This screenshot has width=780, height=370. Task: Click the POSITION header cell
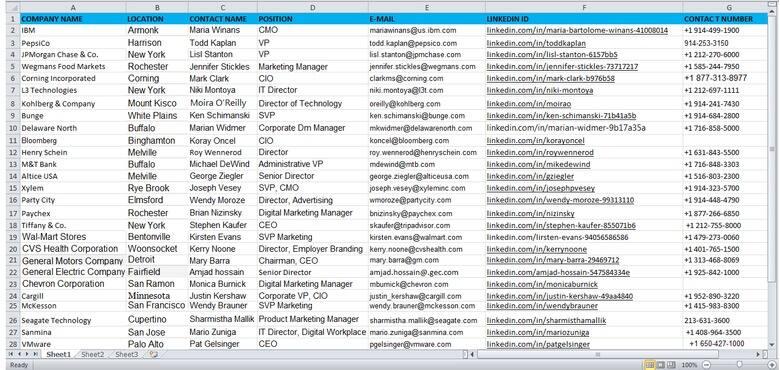[x=312, y=19]
